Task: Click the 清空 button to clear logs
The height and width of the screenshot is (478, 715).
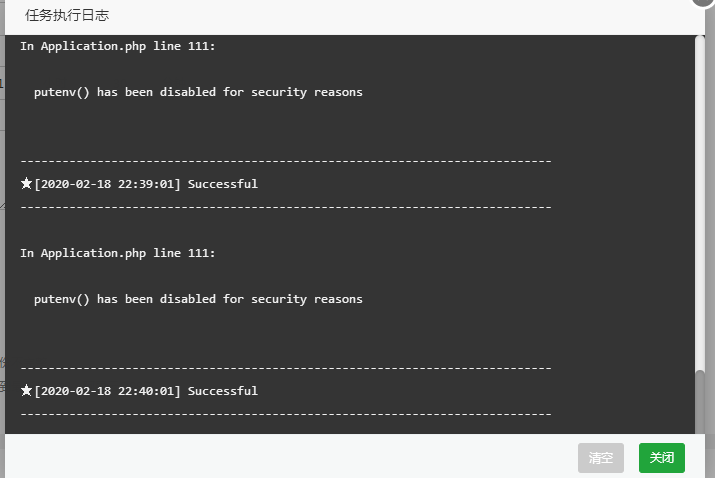Action: click(x=600, y=458)
